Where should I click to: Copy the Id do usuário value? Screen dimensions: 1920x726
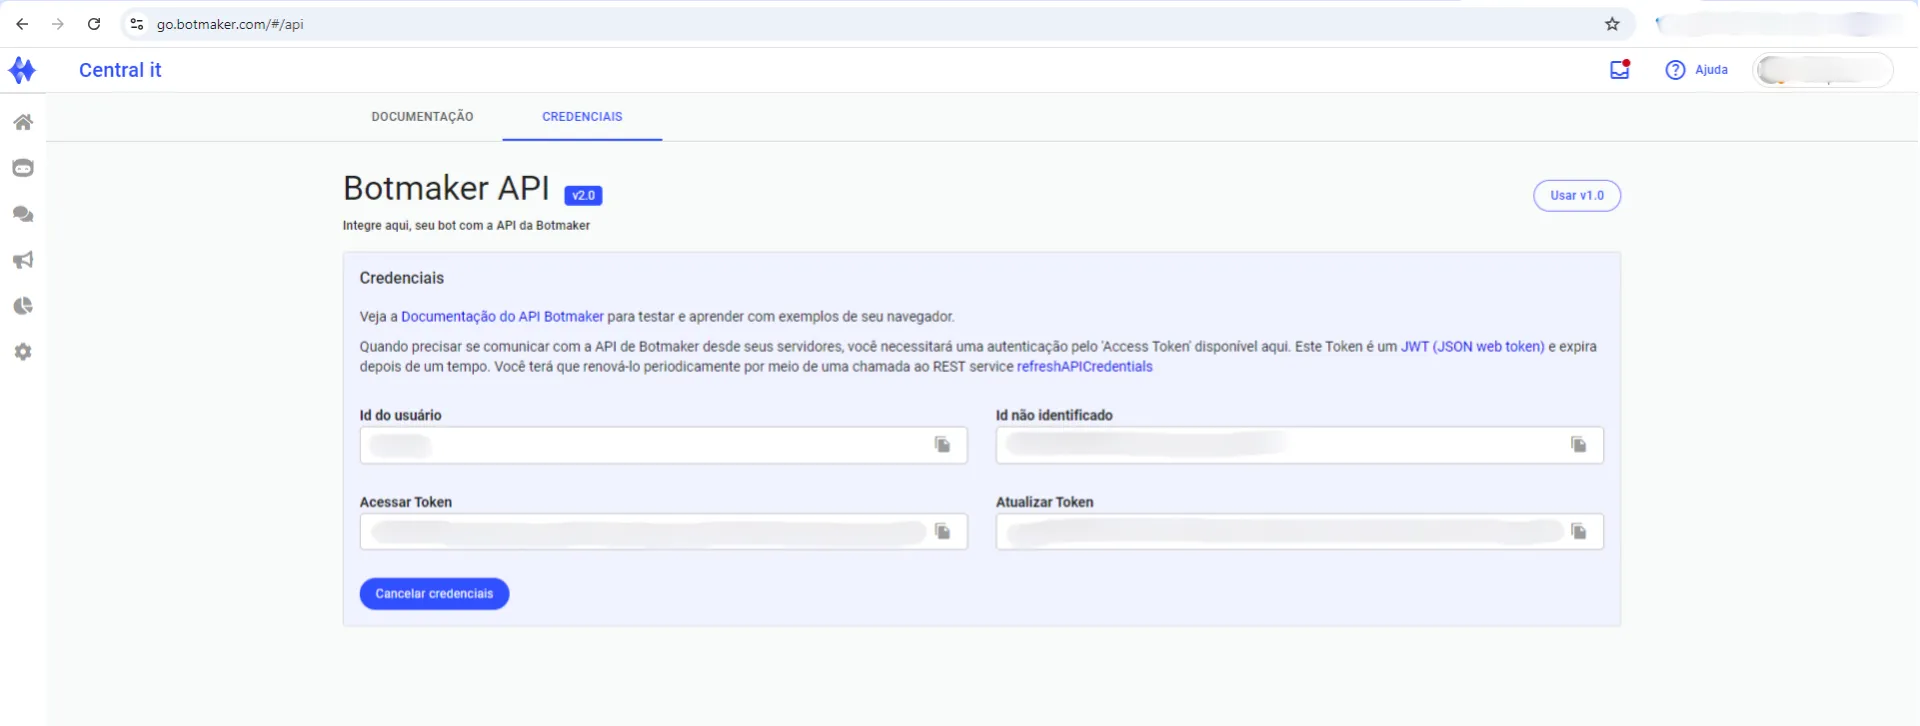click(x=942, y=445)
